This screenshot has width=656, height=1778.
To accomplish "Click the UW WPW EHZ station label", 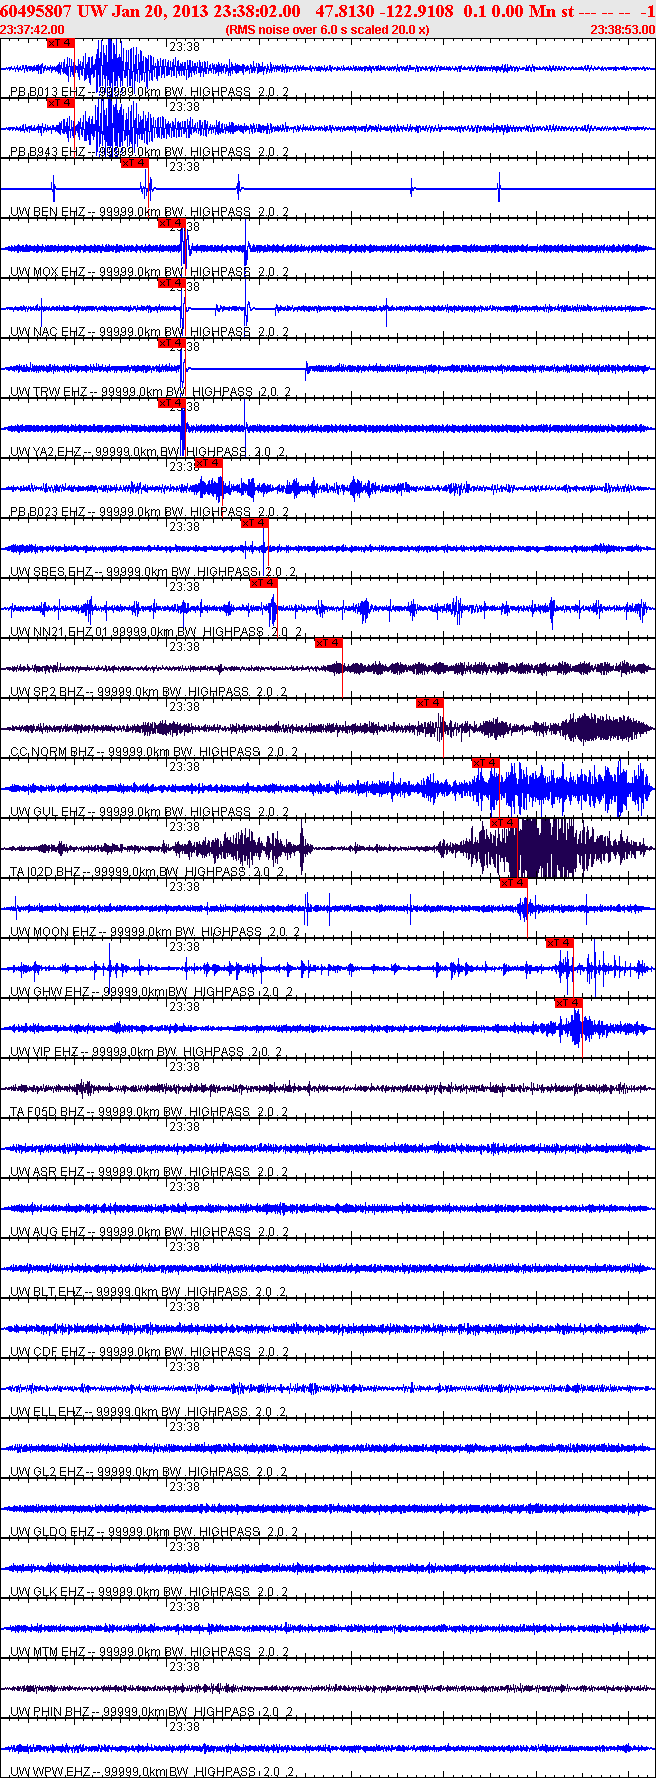I will pos(50,1772).
